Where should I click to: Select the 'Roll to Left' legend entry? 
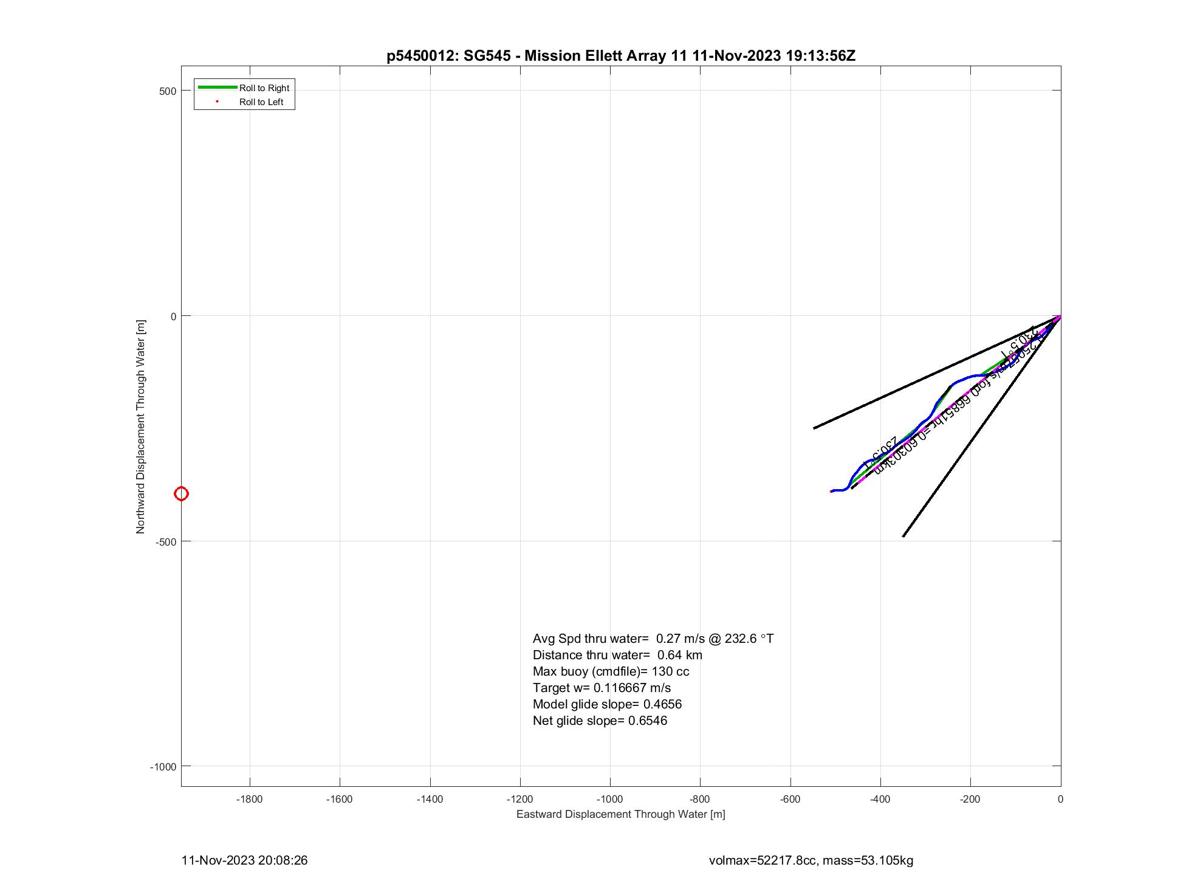262,102
